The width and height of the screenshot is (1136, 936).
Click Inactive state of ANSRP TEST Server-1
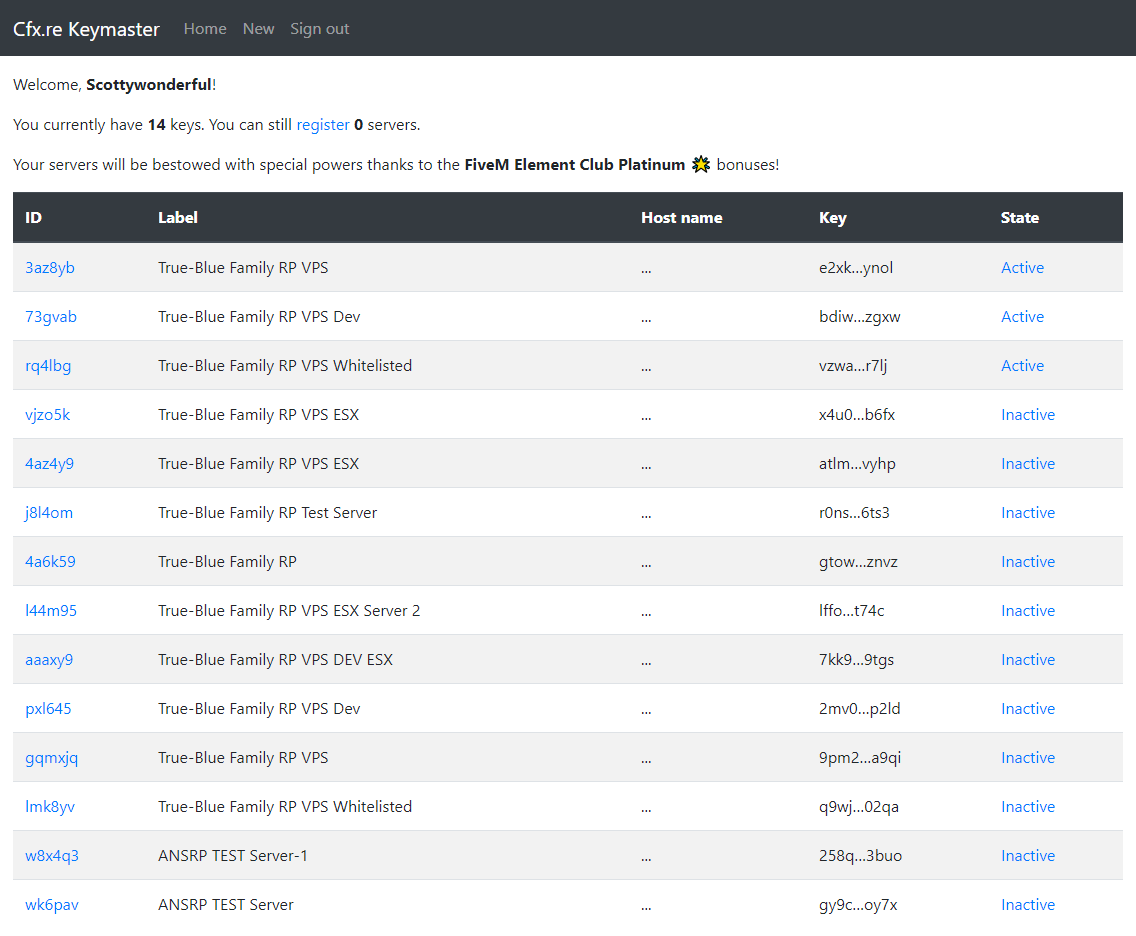tap(1028, 855)
